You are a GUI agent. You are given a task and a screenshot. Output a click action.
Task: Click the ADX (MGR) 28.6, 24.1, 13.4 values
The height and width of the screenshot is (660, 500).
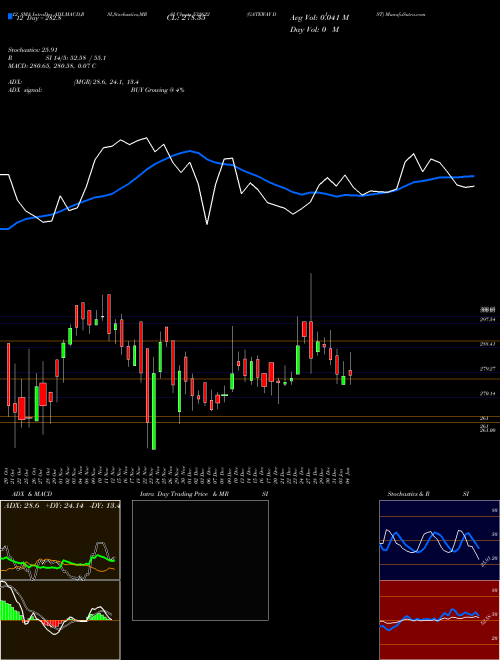click(x=106, y=82)
